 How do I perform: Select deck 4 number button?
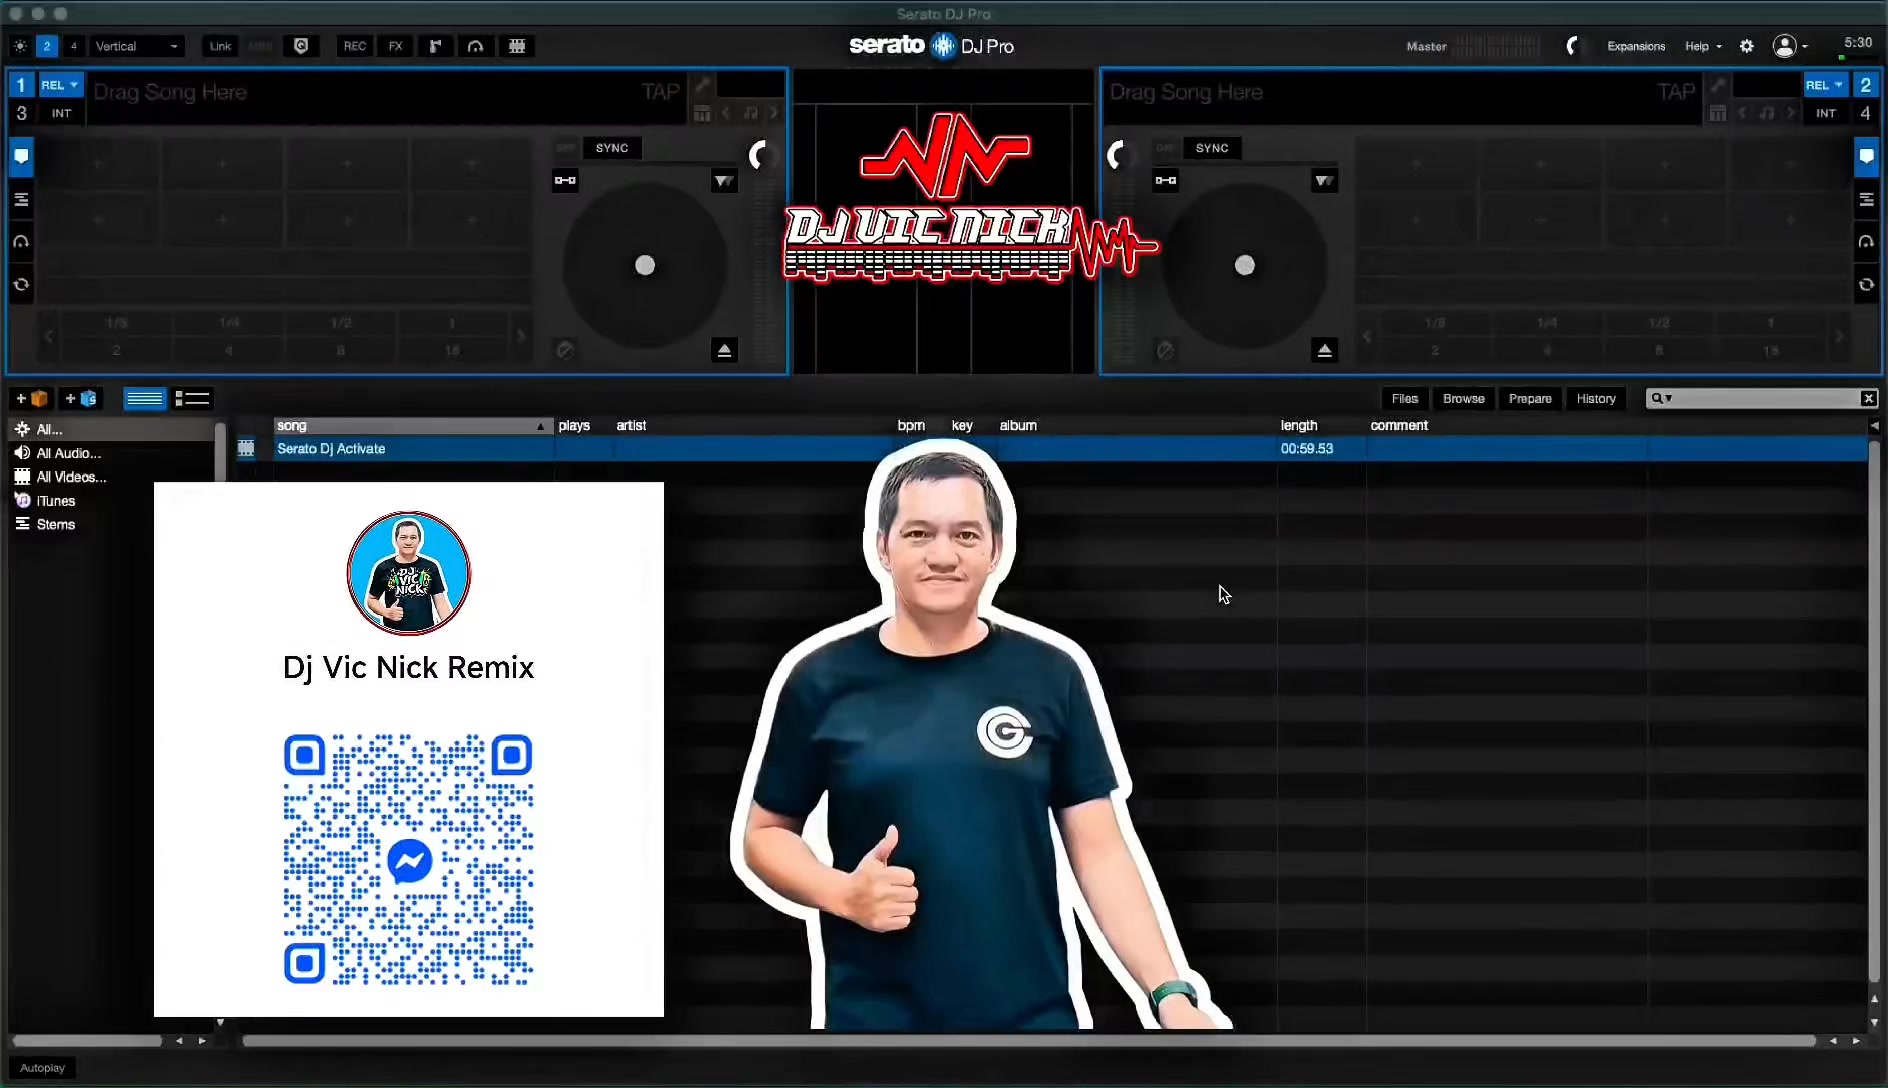click(x=1866, y=113)
